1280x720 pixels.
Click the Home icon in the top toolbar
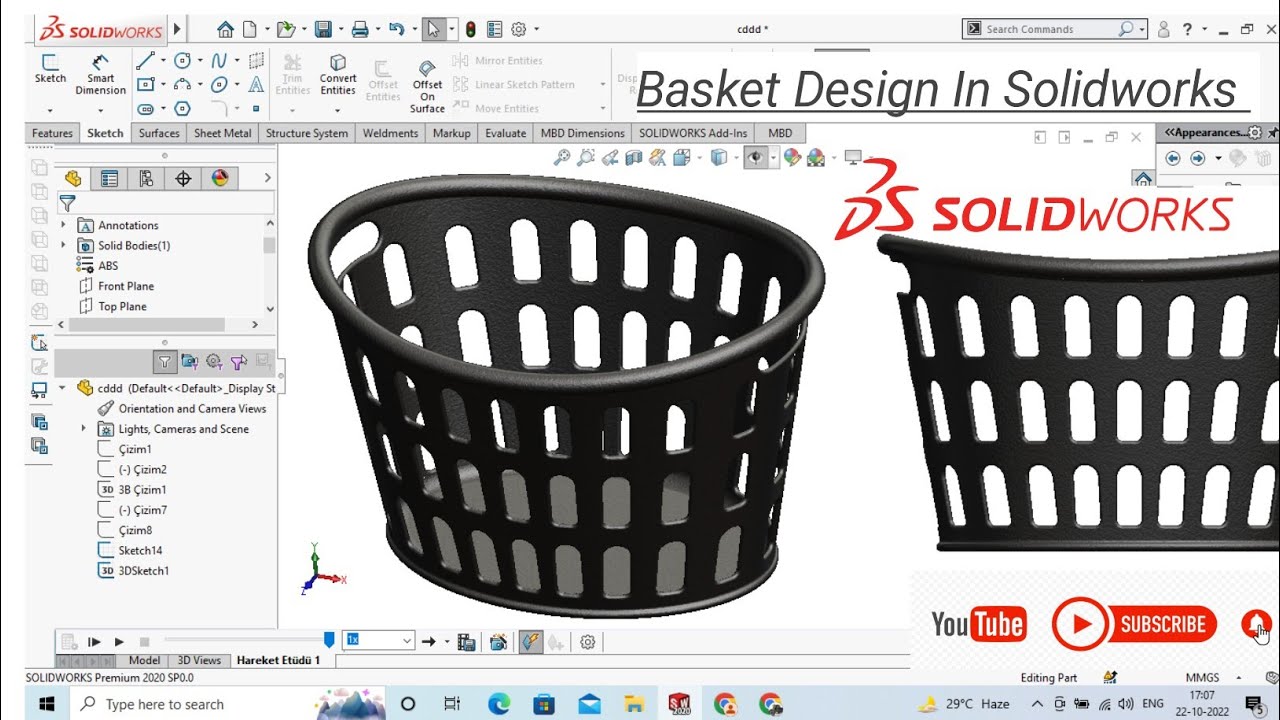pos(226,29)
